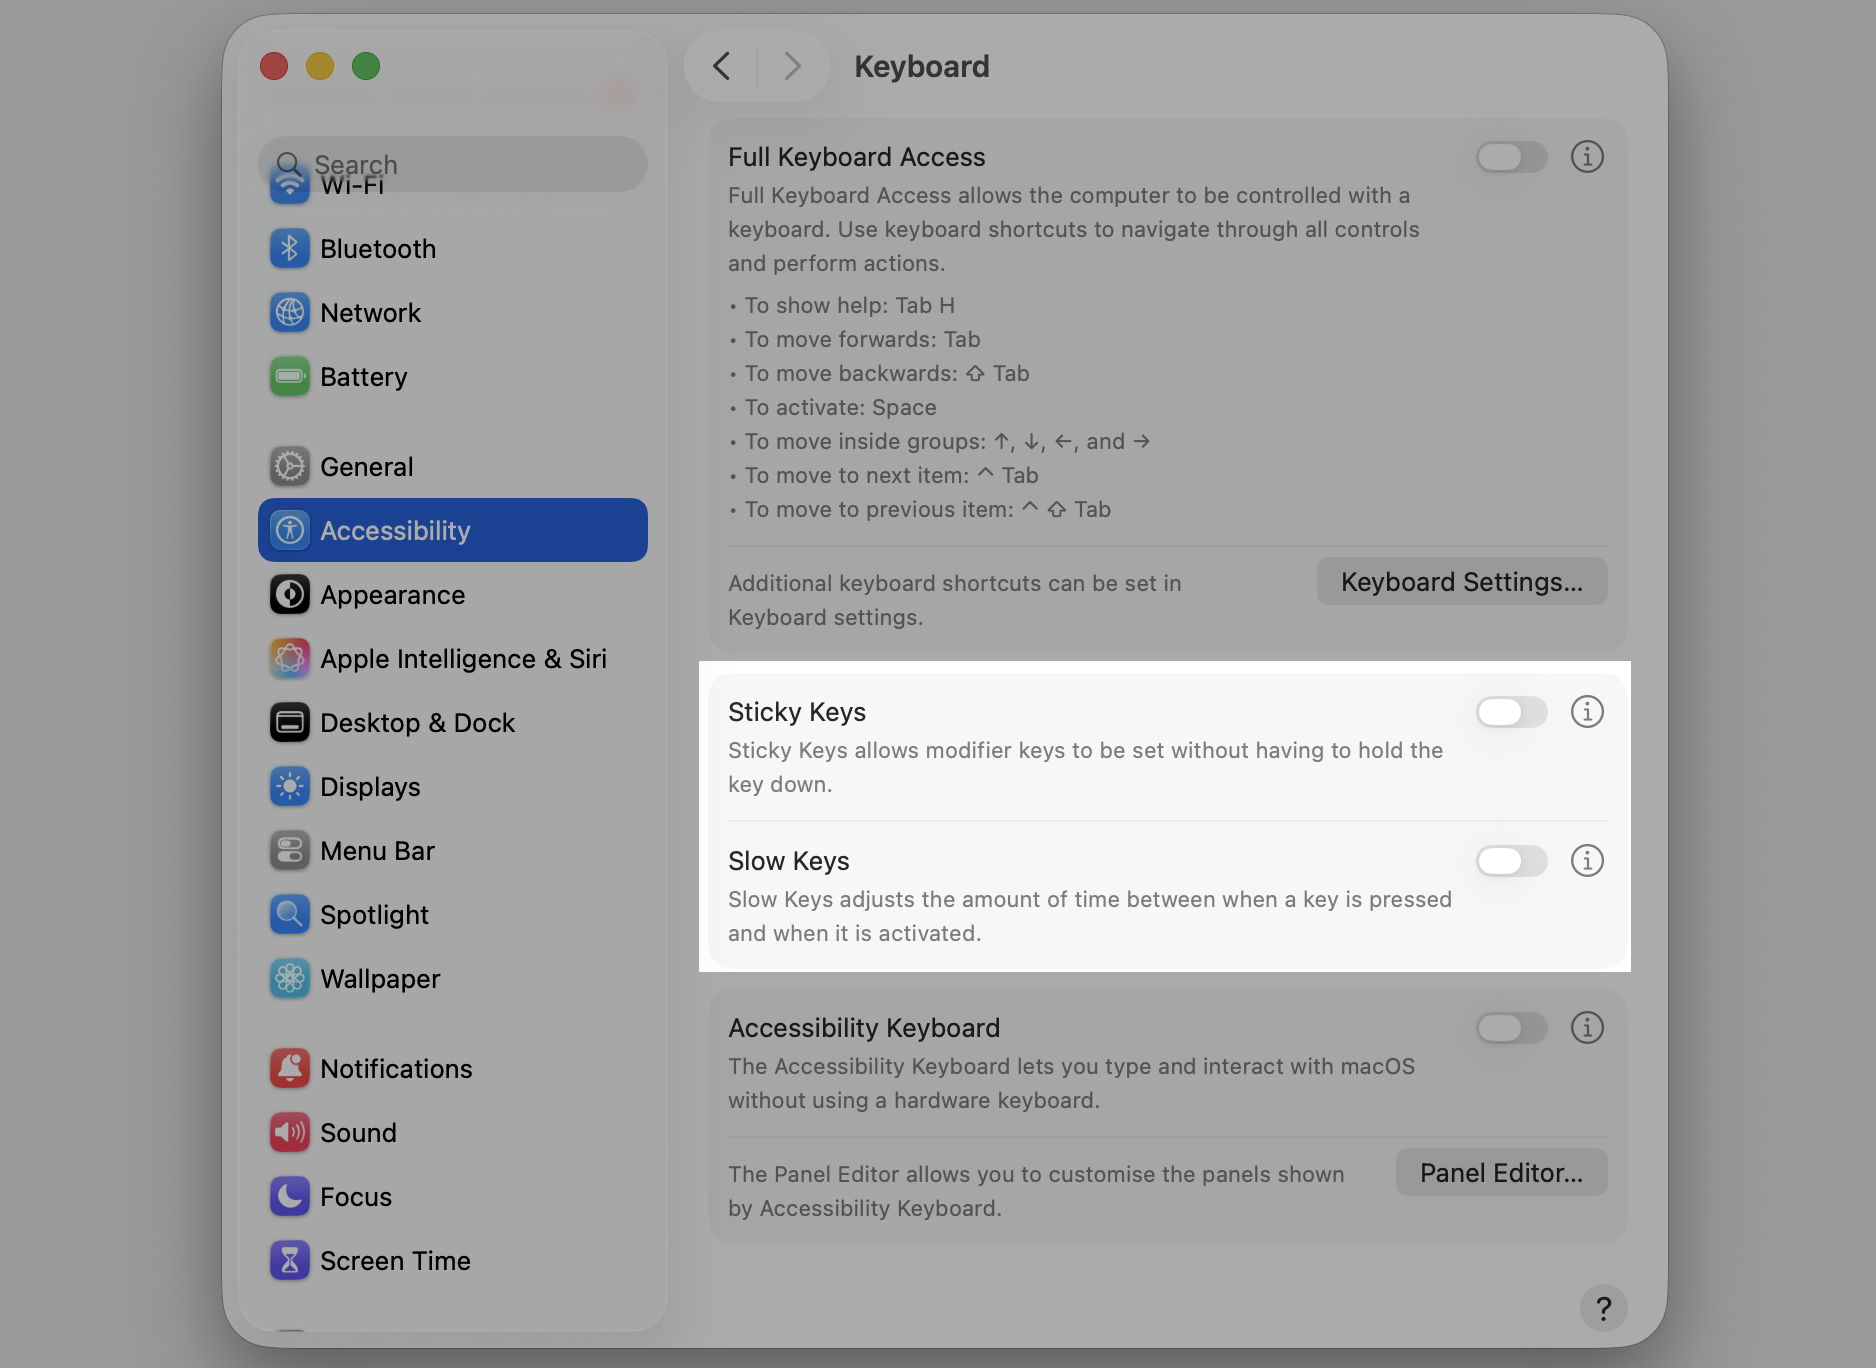Show info for Accessibility Keyboard
Viewport: 1876px width, 1368px height.
[x=1587, y=1028]
